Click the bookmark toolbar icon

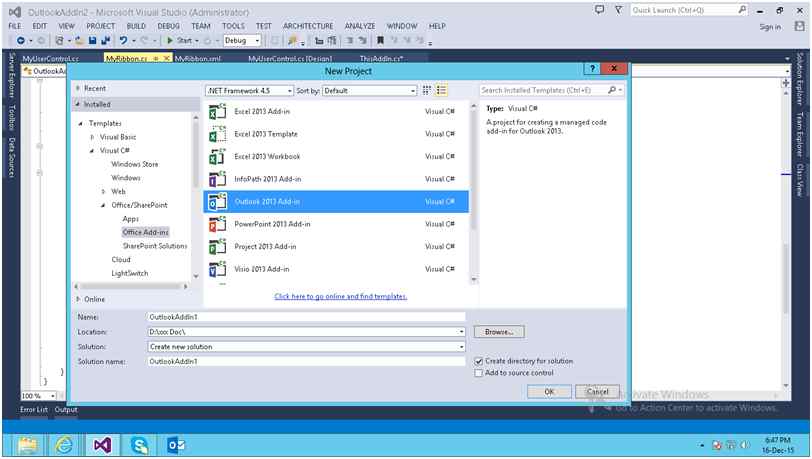tap(380, 40)
